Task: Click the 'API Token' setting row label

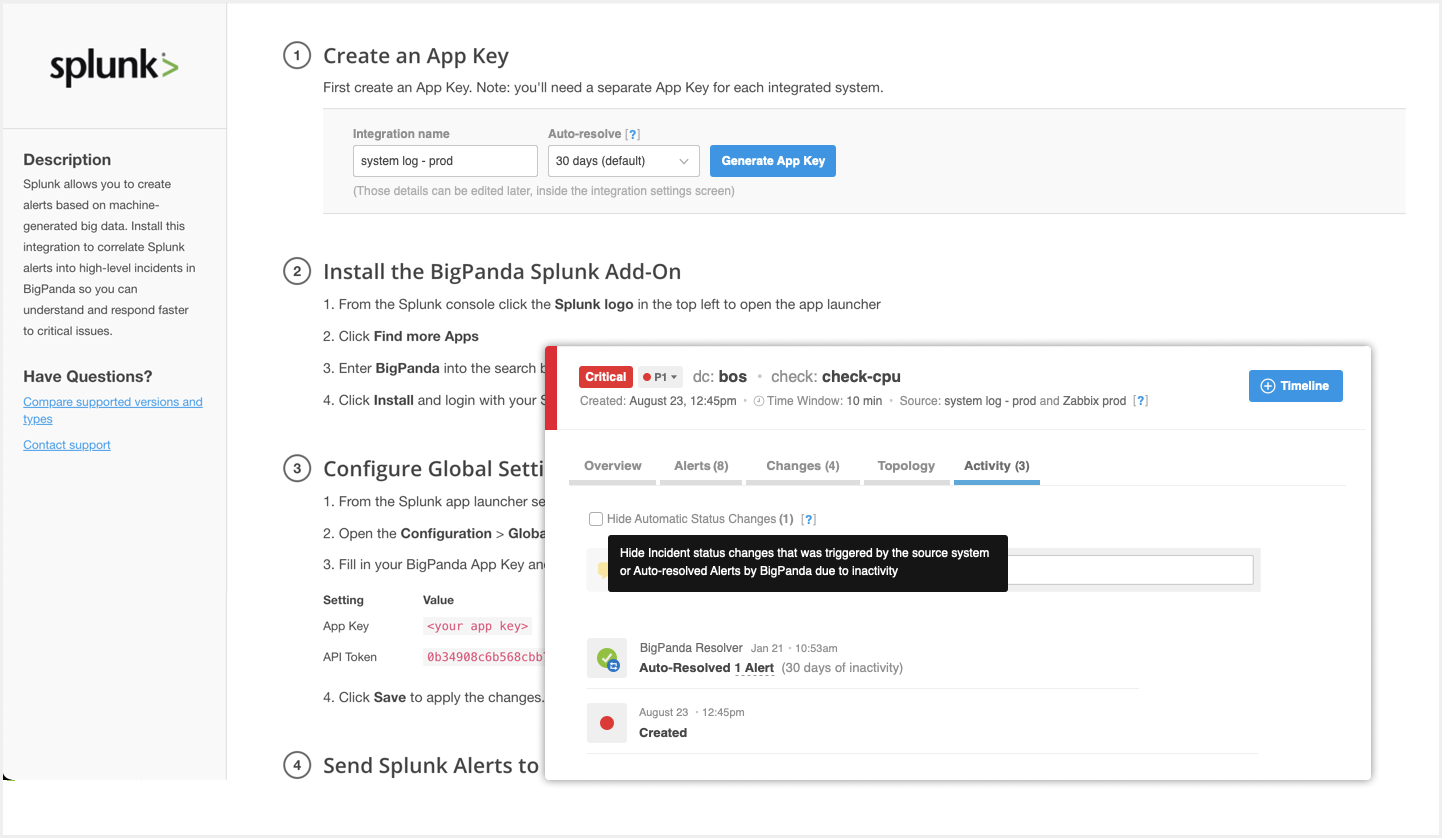Action: [x=350, y=658]
